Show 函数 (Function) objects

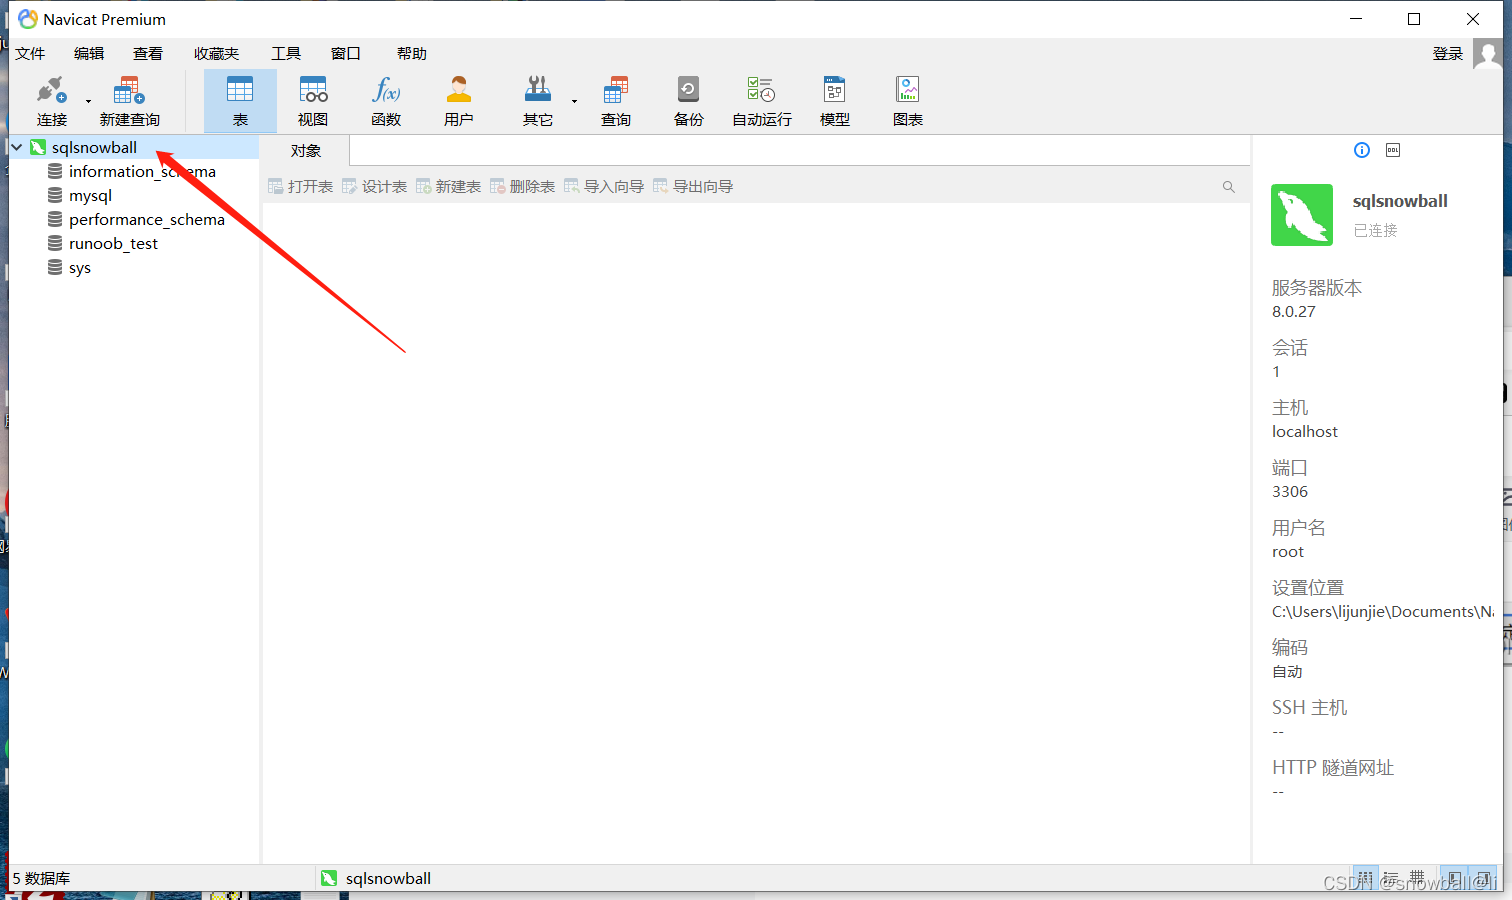(x=386, y=101)
